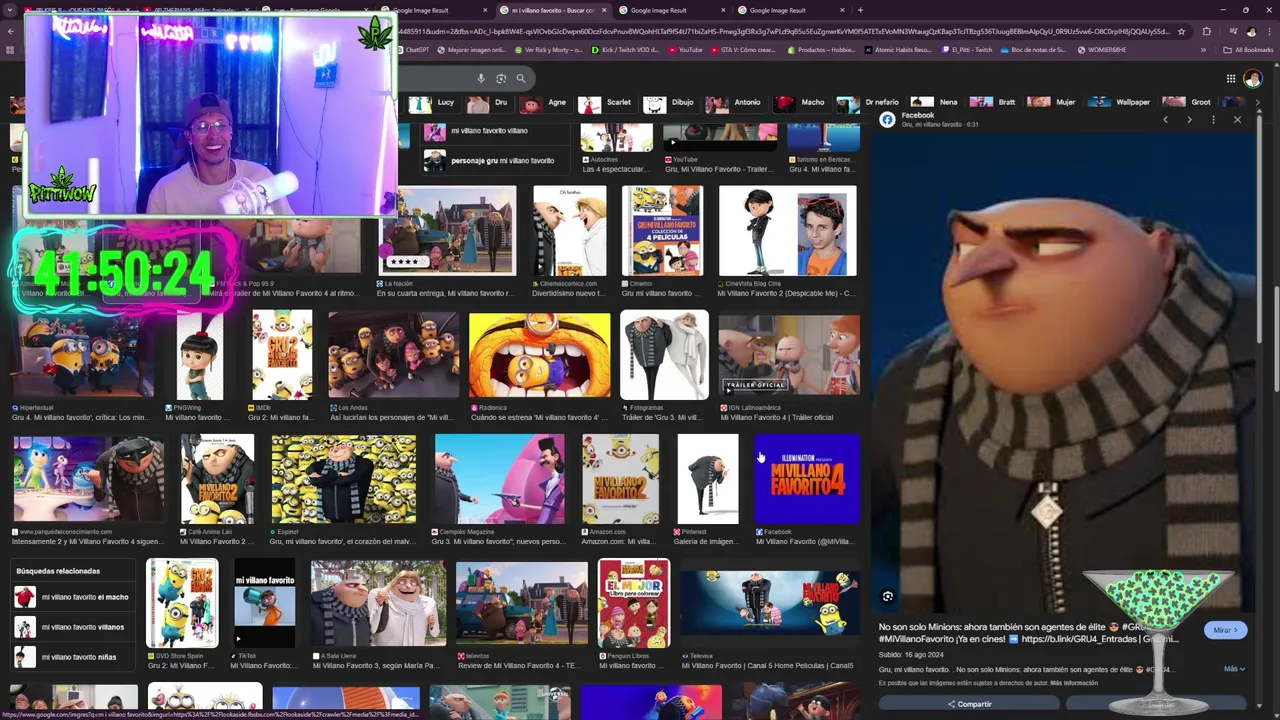Close the image preview panel
The width and height of the screenshot is (1280, 720).
click(1237, 120)
